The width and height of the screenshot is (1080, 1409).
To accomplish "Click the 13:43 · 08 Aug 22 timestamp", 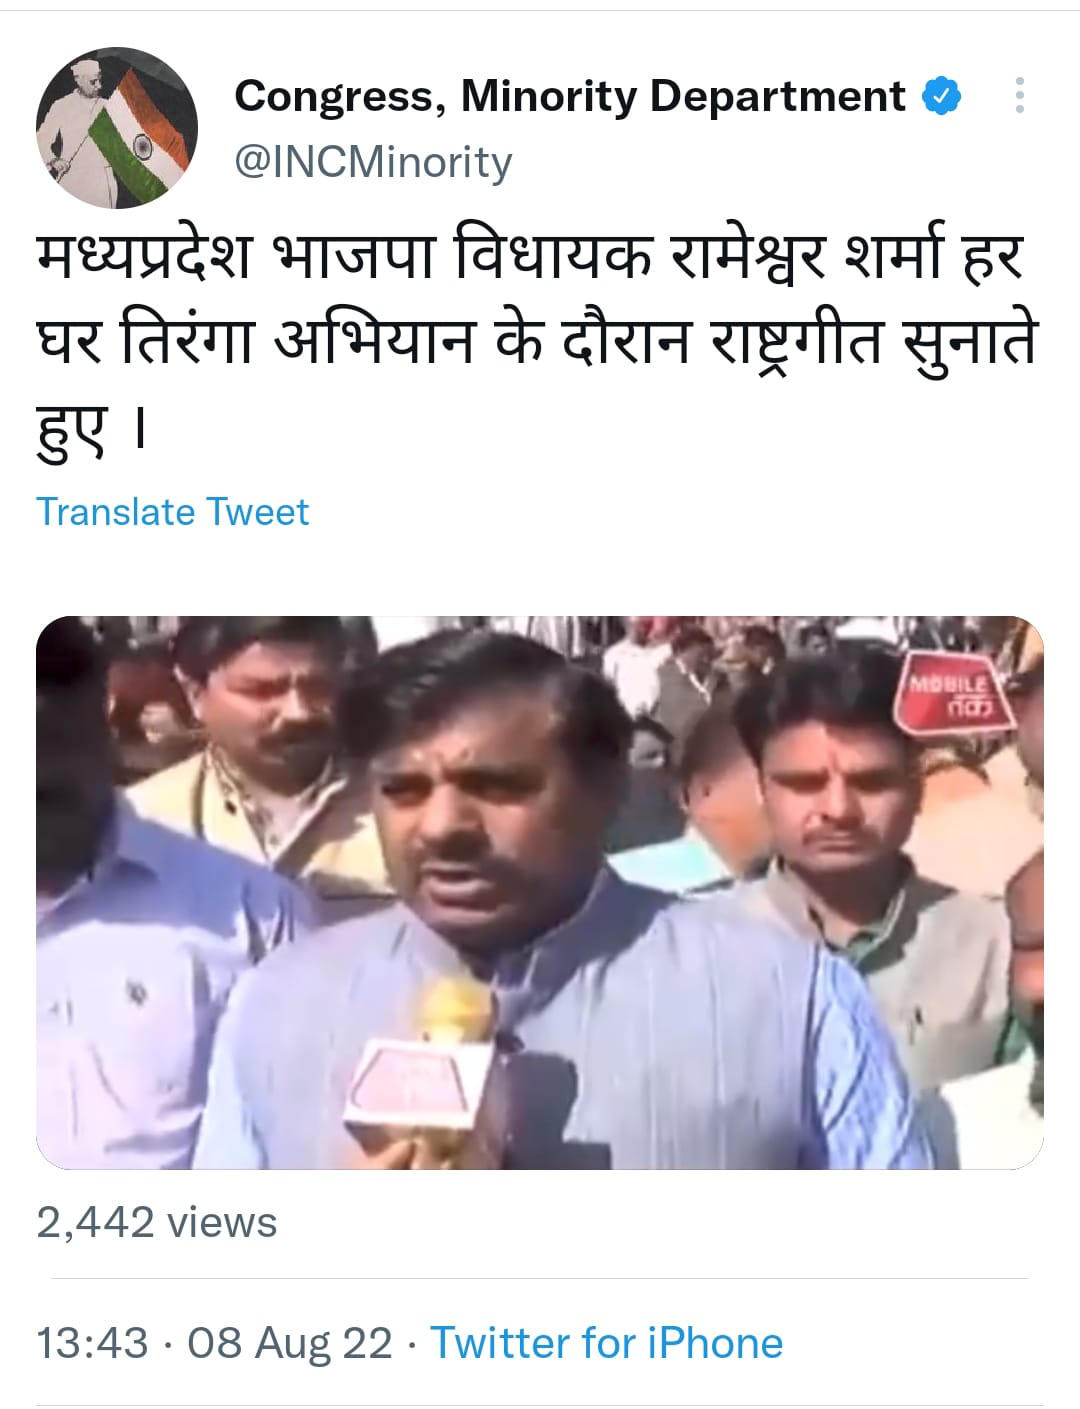I will point(214,1343).
